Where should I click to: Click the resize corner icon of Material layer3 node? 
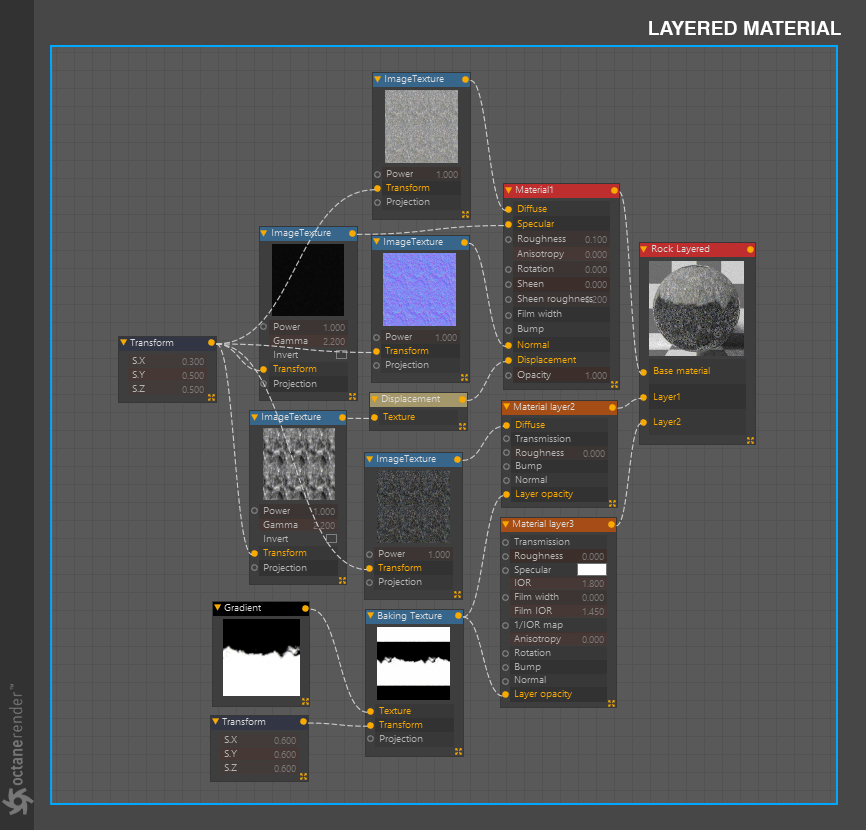coord(611,703)
